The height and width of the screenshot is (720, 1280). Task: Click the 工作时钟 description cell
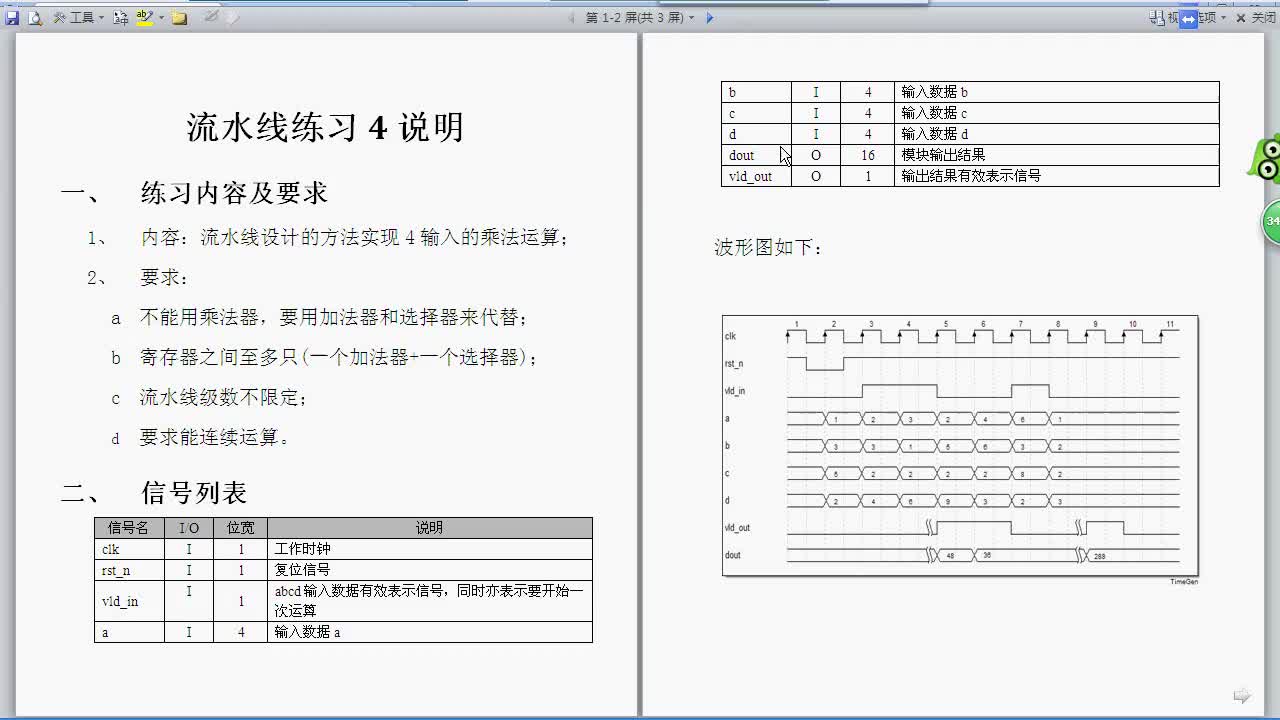coord(430,549)
